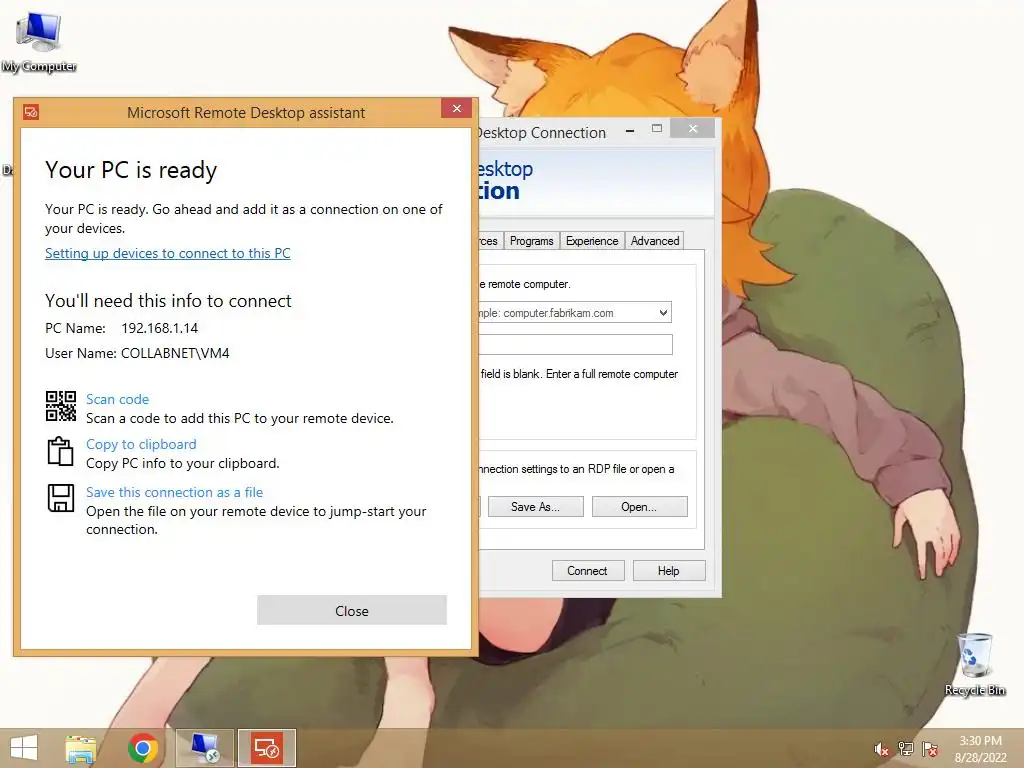1024x768 pixels.
Task: Select the User Name COLLABNET\VM4 text
Action: 175,353
